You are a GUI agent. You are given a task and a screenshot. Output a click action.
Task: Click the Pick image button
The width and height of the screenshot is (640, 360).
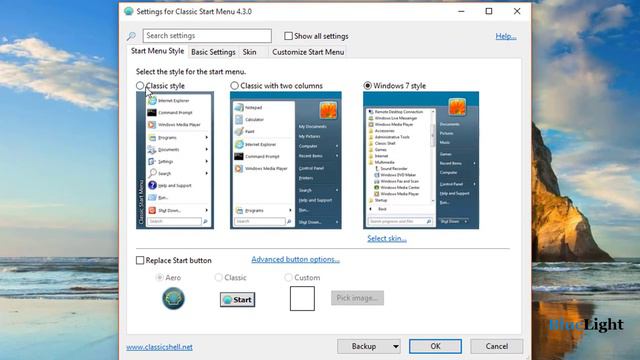tap(357, 298)
